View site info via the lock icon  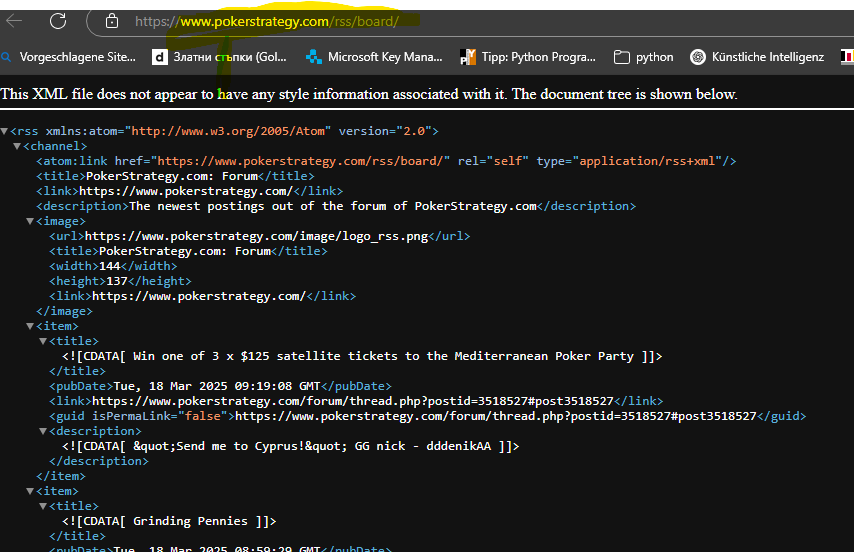point(112,21)
